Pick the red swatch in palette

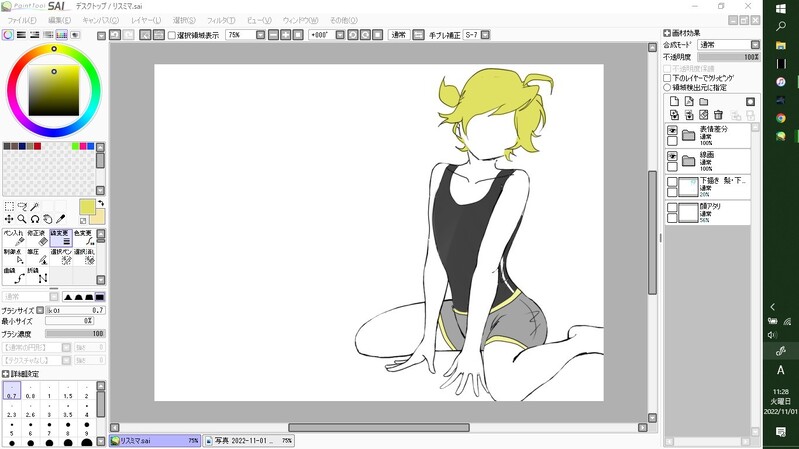click(x=37, y=146)
